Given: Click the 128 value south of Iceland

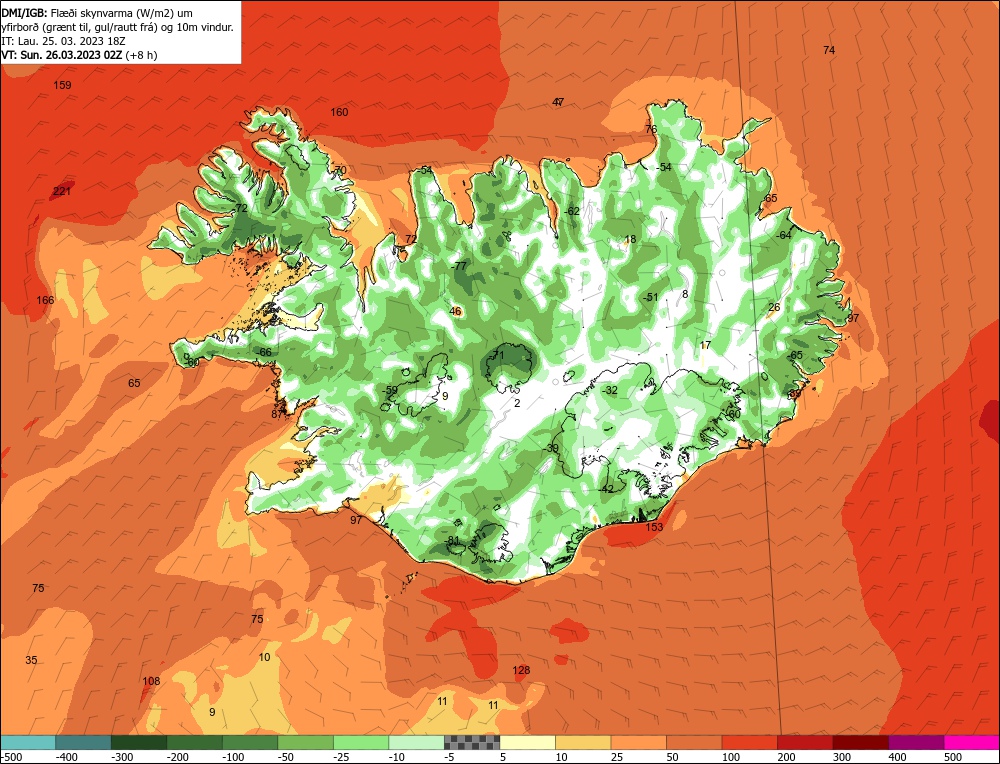Looking at the screenshot, I should (x=521, y=670).
